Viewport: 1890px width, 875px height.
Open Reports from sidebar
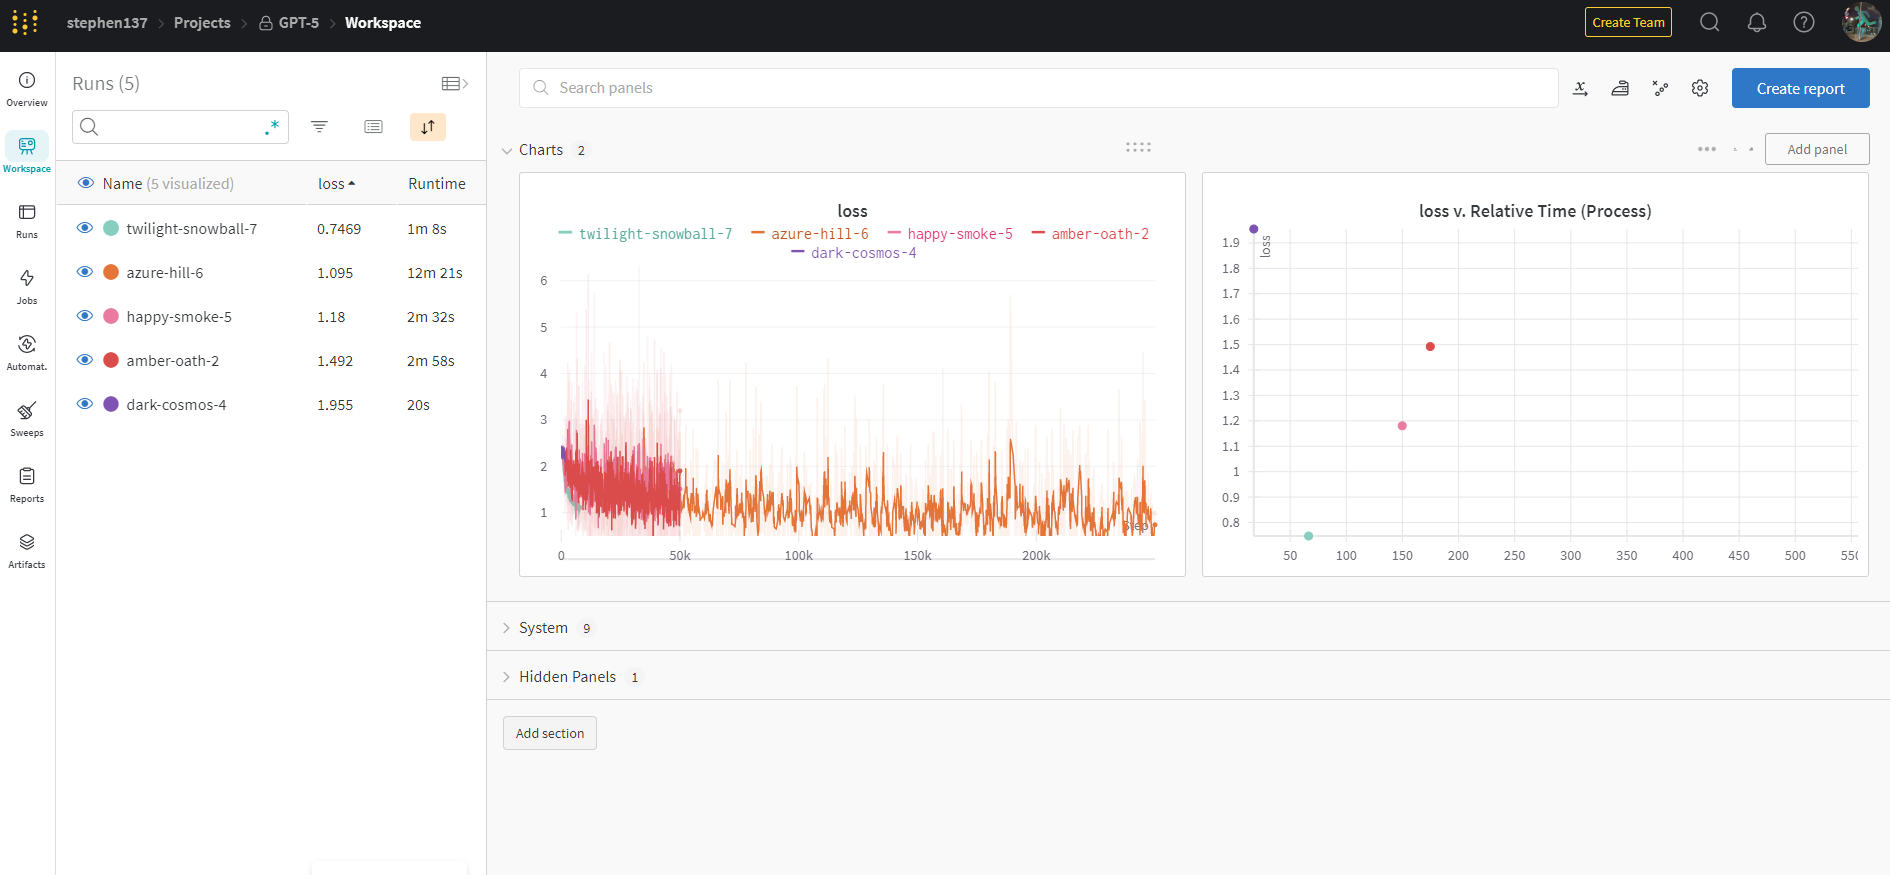tap(27, 485)
